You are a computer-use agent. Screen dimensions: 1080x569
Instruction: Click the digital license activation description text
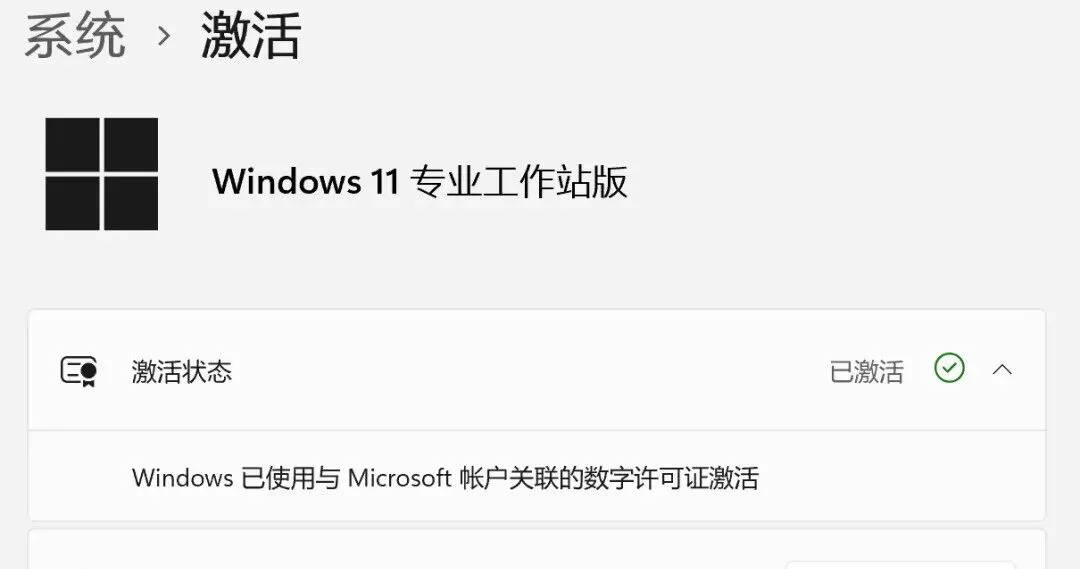[445, 478]
